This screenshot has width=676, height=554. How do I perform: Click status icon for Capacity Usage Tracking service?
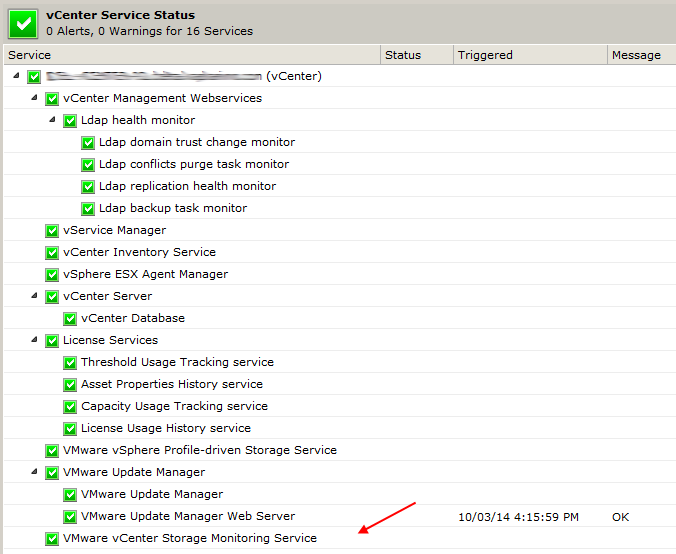click(70, 407)
